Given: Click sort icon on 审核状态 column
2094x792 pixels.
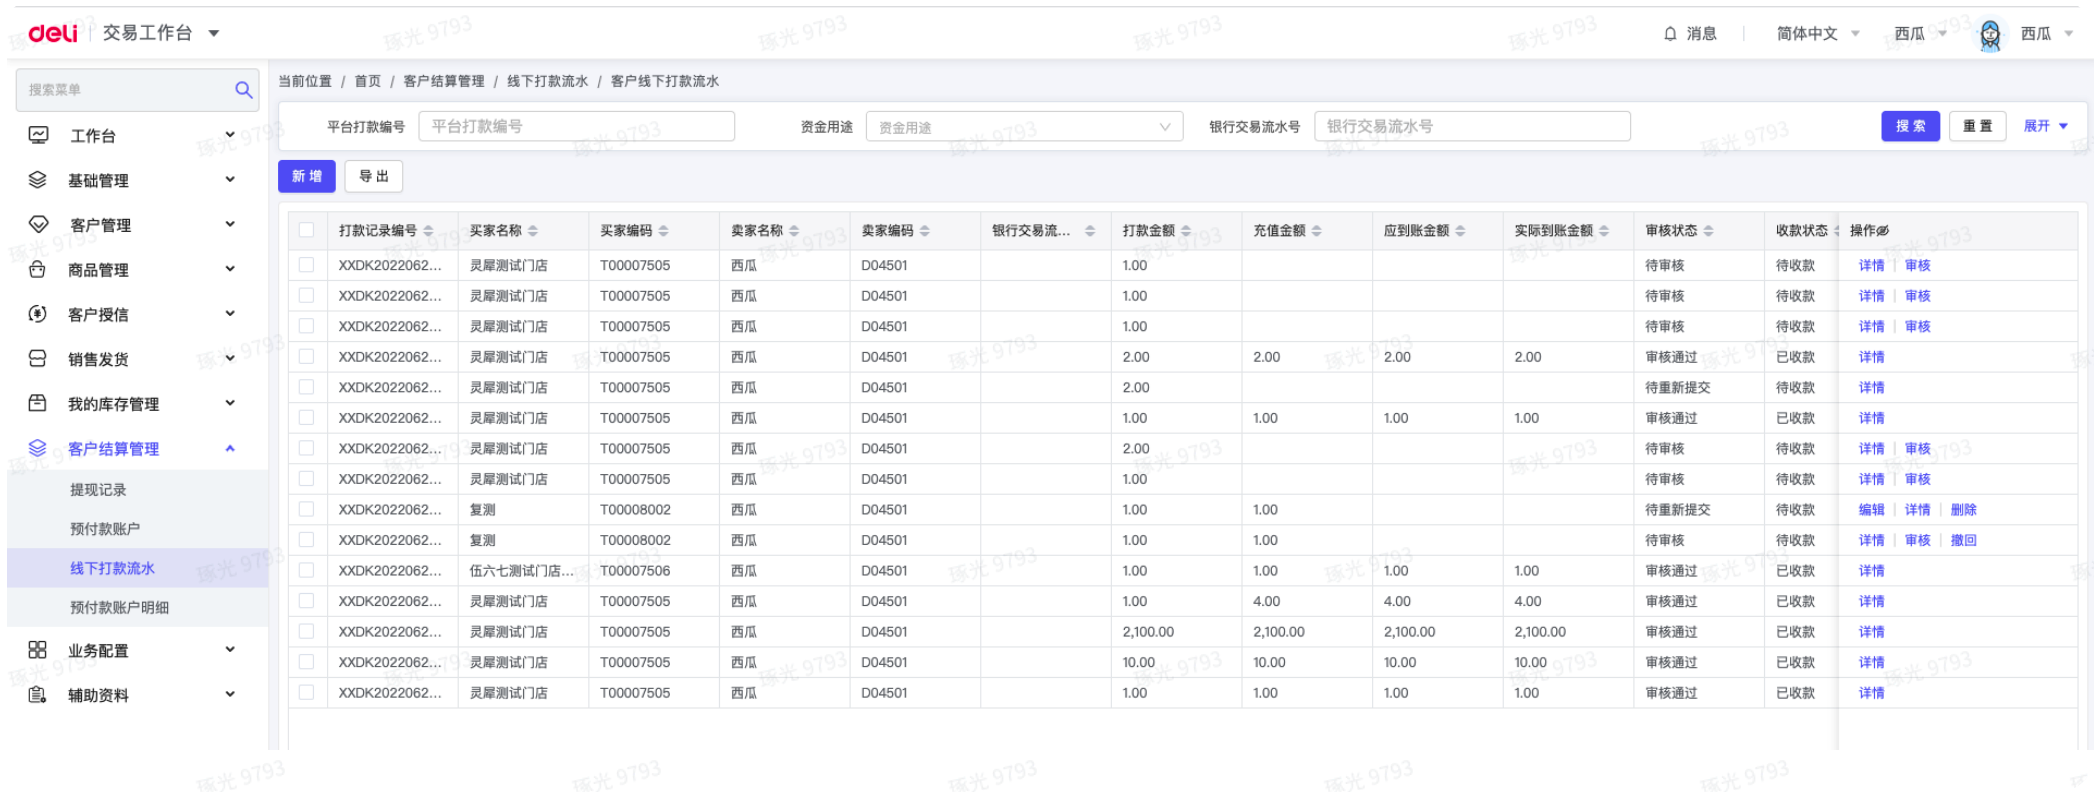Looking at the screenshot, I should (x=1709, y=231).
